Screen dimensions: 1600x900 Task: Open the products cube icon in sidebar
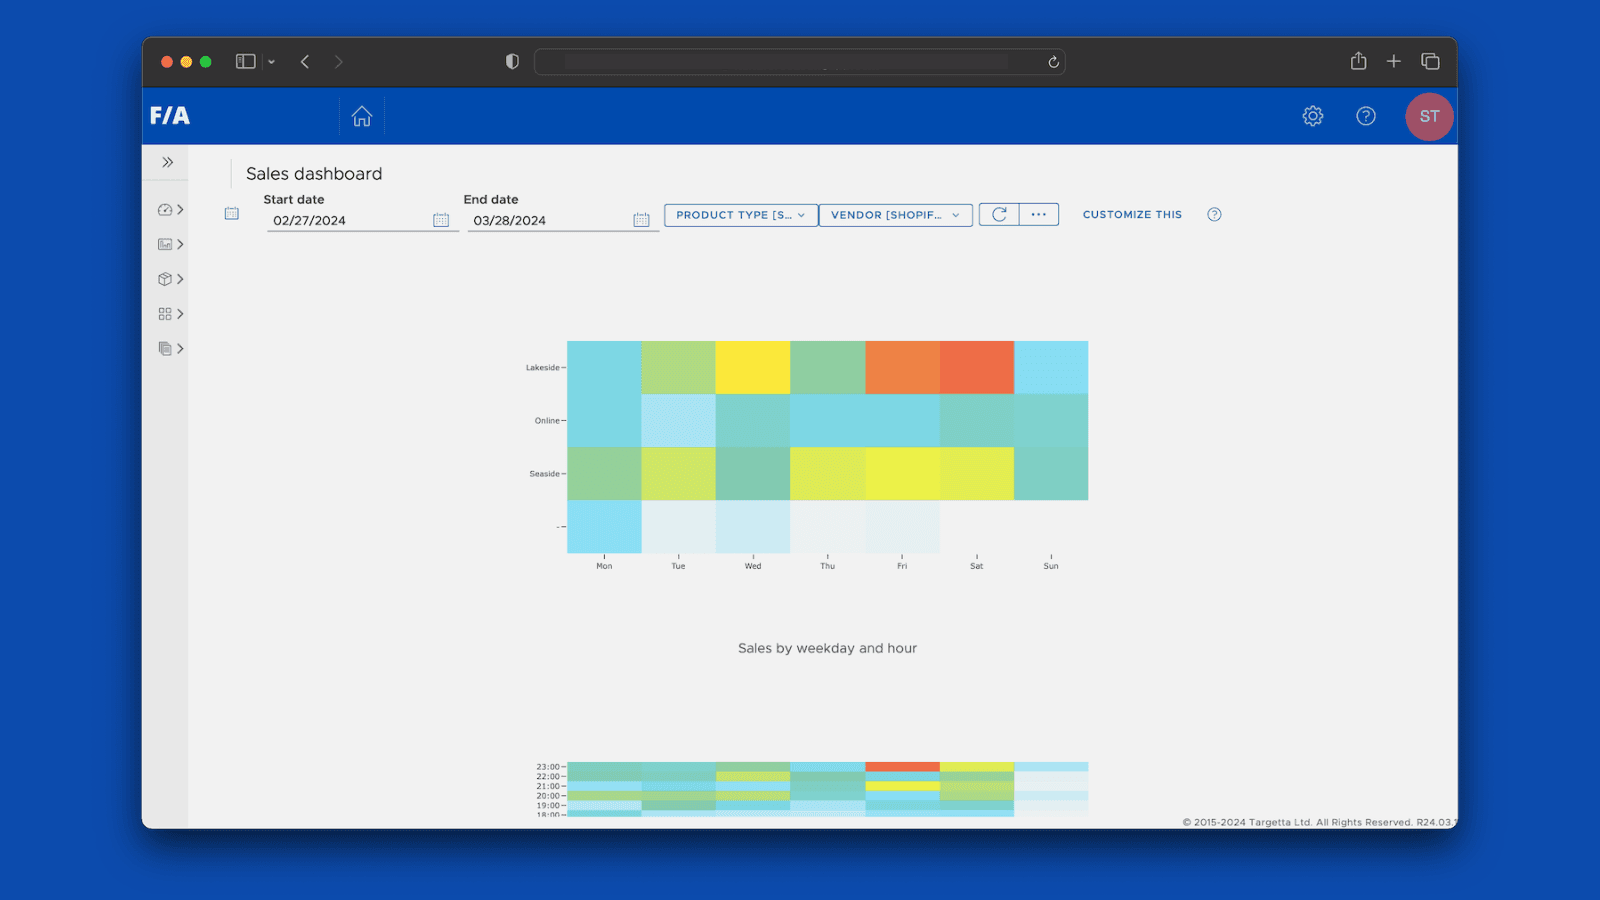(x=165, y=279)
